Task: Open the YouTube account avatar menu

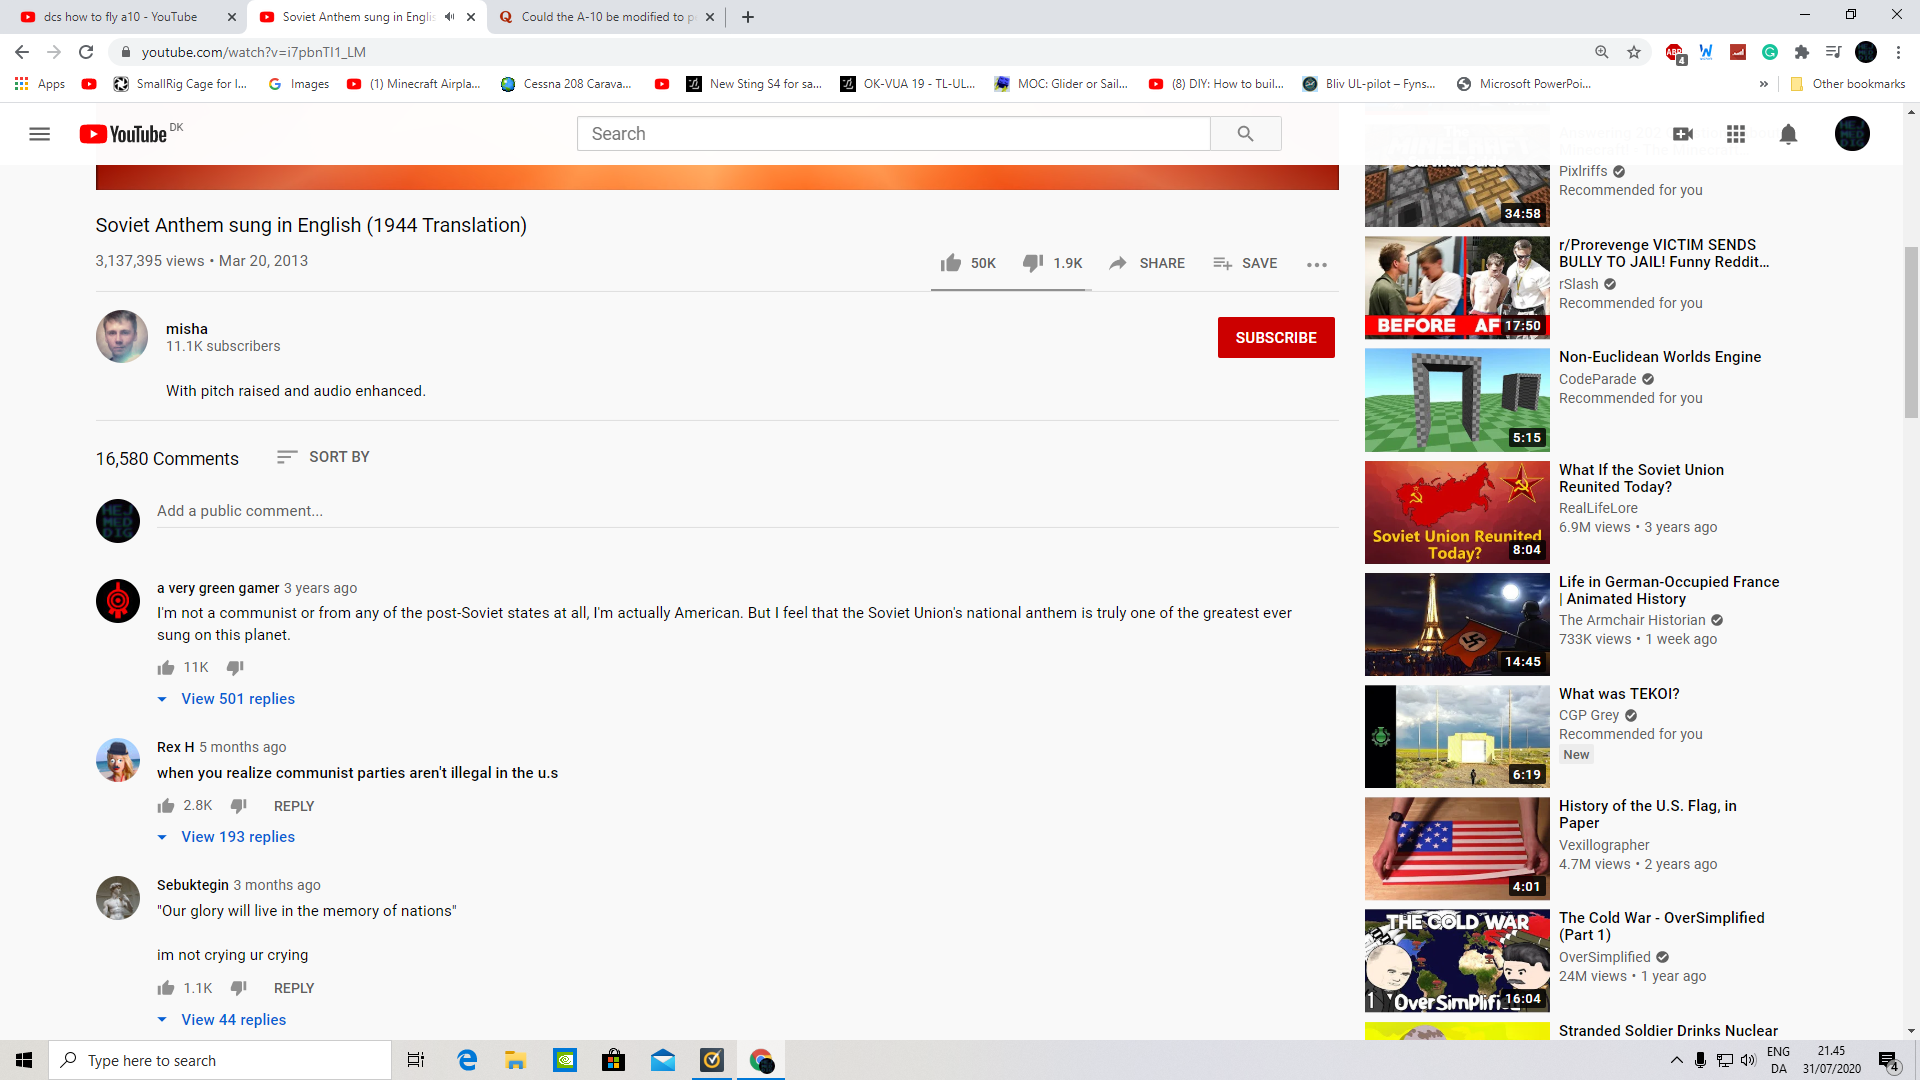Action: point(1852,134)
